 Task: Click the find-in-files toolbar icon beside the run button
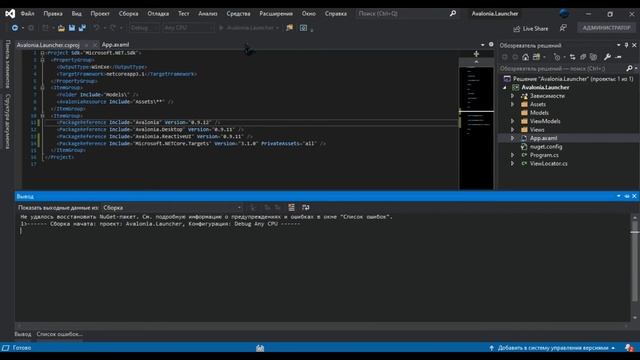click(x=289, y=28)
